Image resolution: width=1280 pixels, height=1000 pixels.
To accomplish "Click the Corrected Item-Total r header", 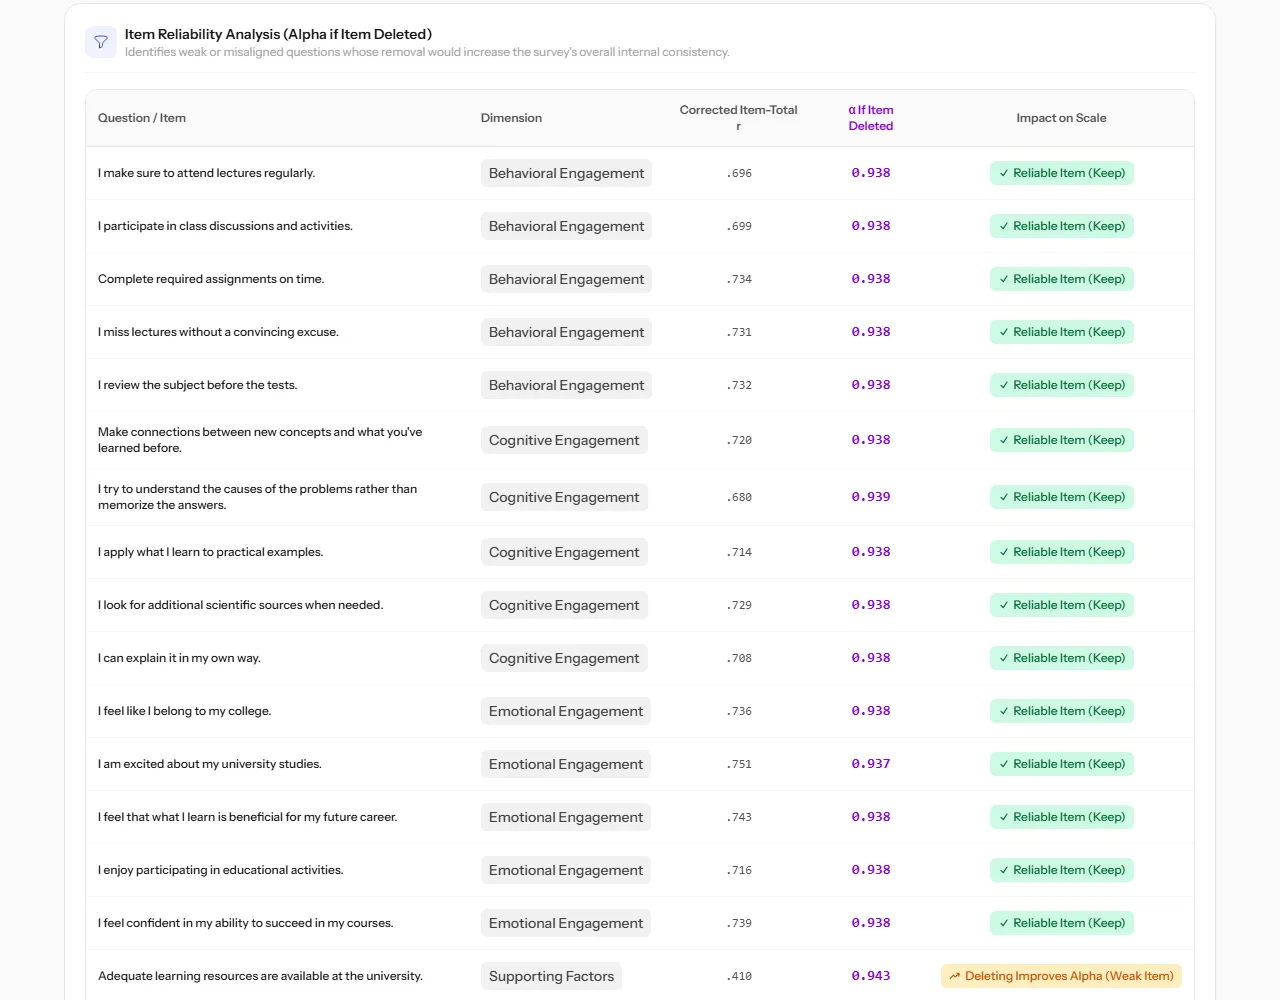I will [x=738, y=118].
